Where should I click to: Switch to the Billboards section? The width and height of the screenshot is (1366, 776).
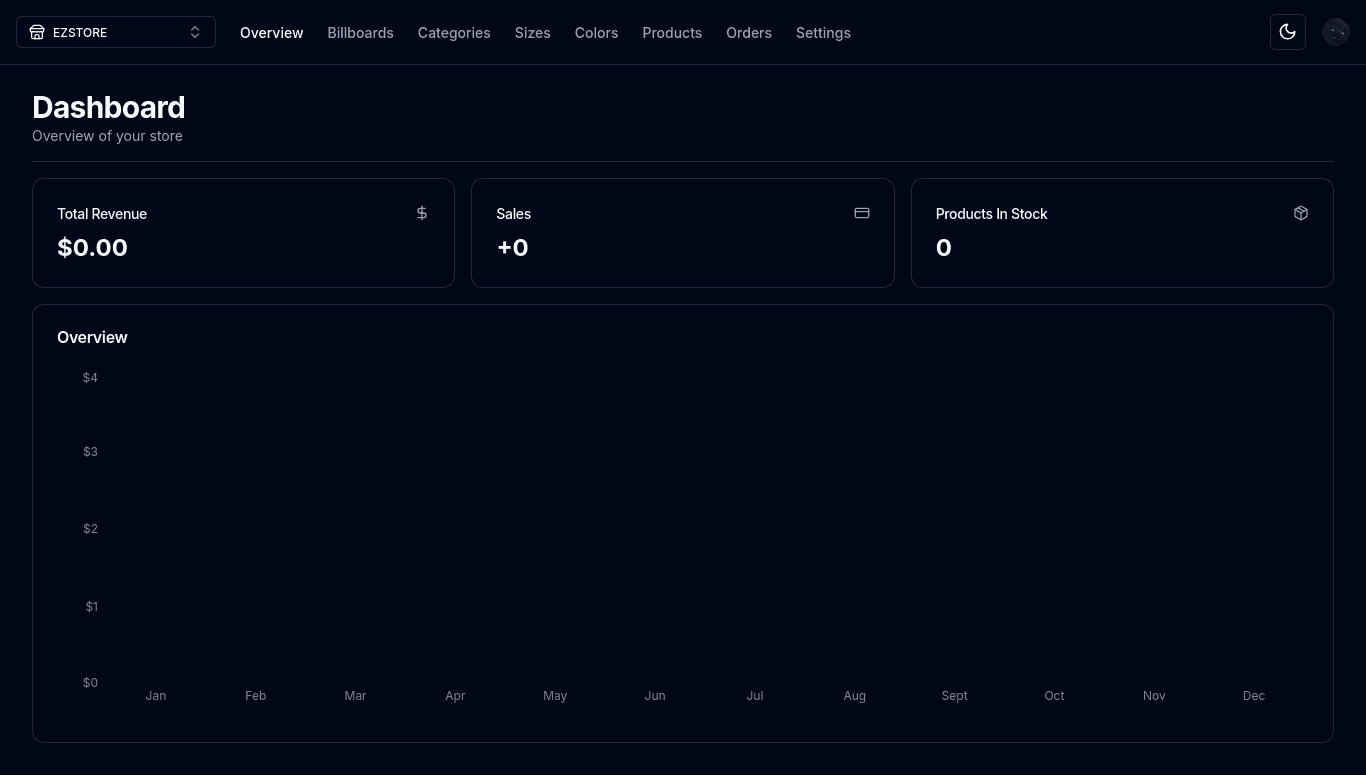pos(360,33)
